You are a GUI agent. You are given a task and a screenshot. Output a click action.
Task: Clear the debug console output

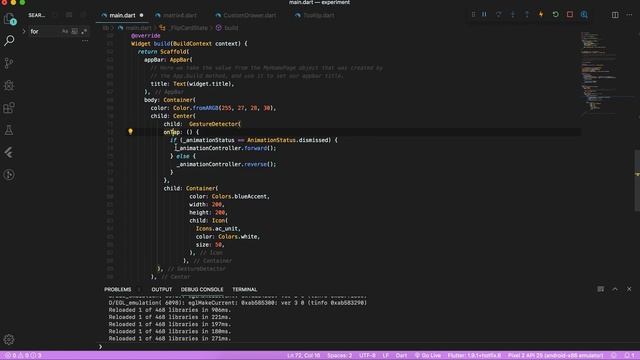[x=600, y=289]
